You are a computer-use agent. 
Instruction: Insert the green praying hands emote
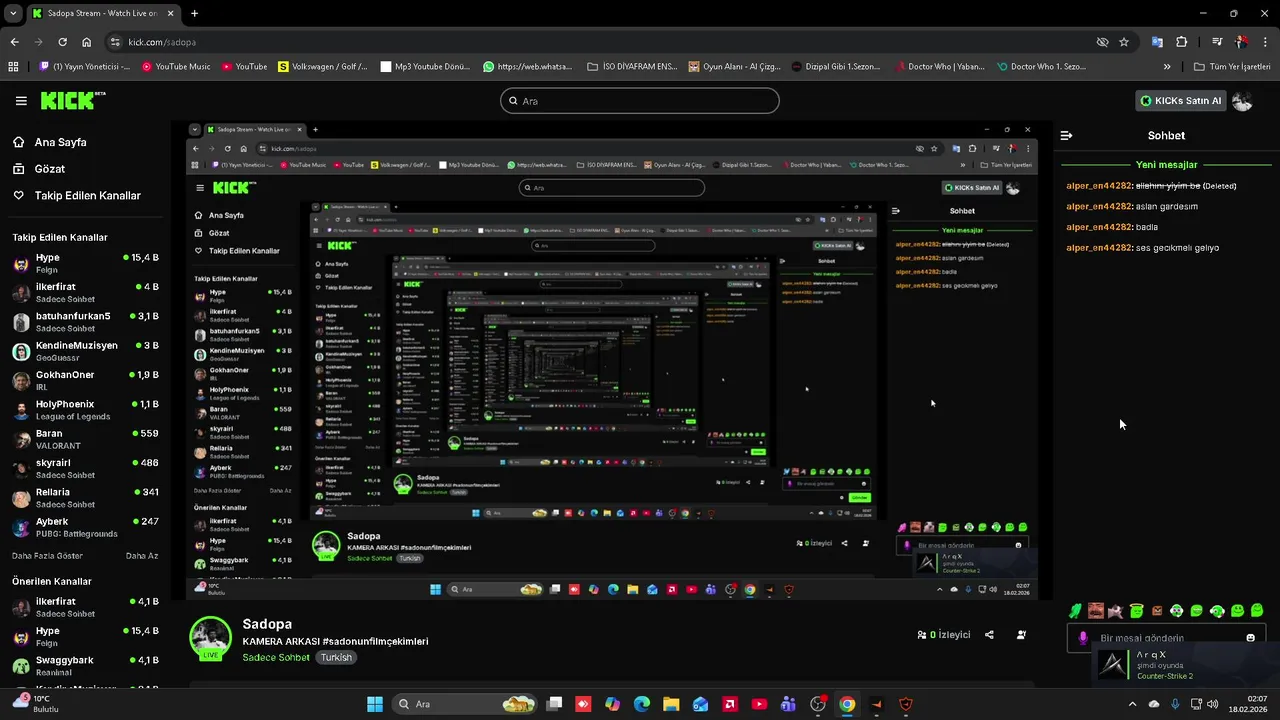point(1075,611)
